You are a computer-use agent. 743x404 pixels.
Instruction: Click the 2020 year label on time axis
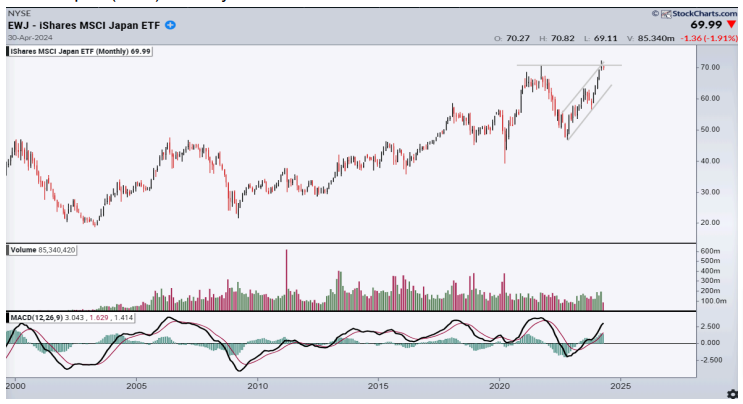[x=499, y=386]
